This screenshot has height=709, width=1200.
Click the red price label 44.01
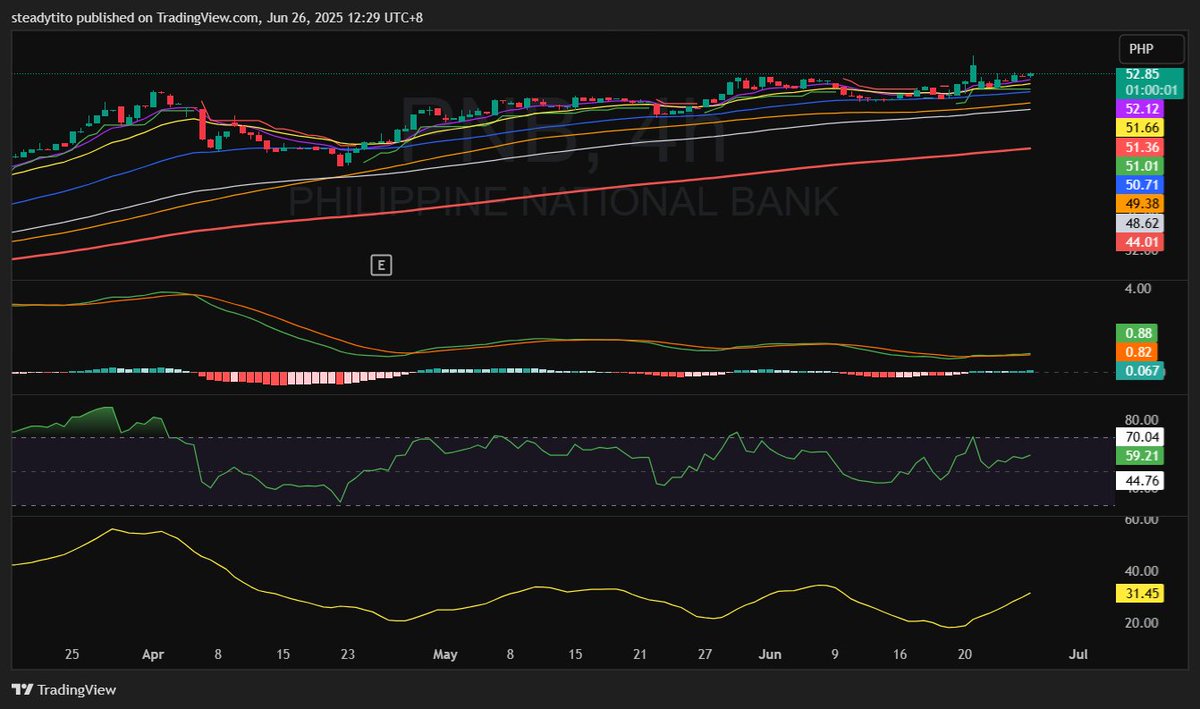pyautogui.click(x=1142, y=242)
